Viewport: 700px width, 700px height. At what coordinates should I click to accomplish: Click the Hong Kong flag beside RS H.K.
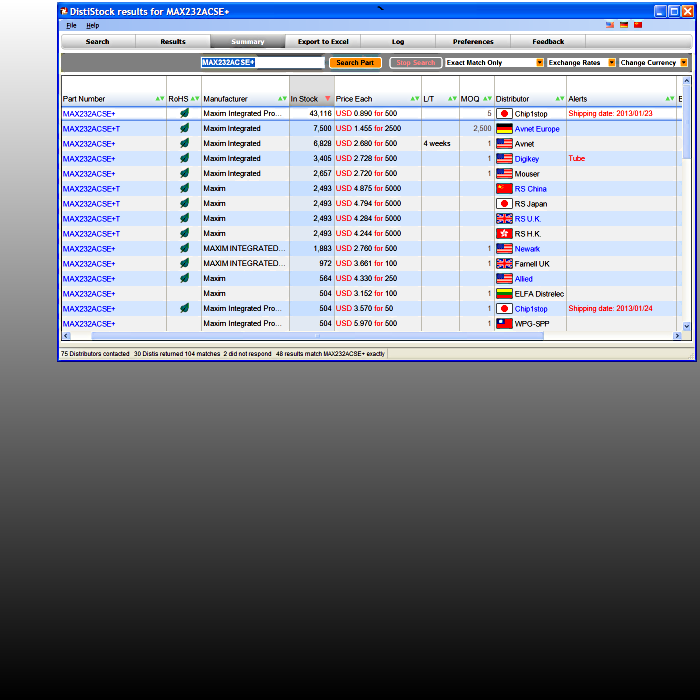504,233
